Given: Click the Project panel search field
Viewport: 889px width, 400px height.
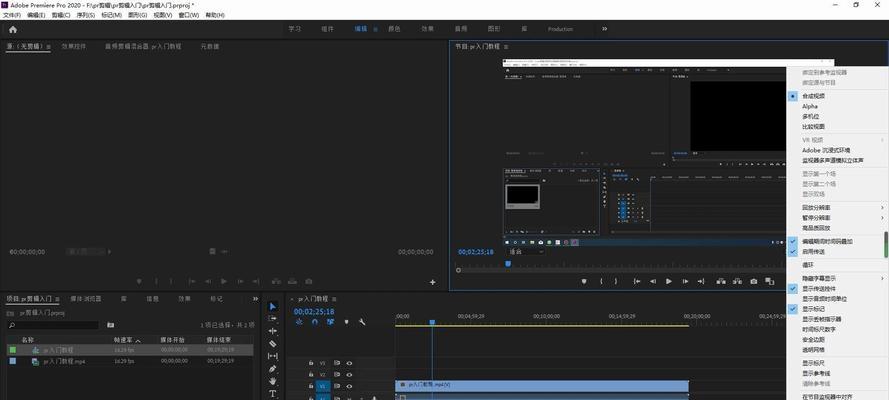Looking at the screenshot, I should 53,325.
